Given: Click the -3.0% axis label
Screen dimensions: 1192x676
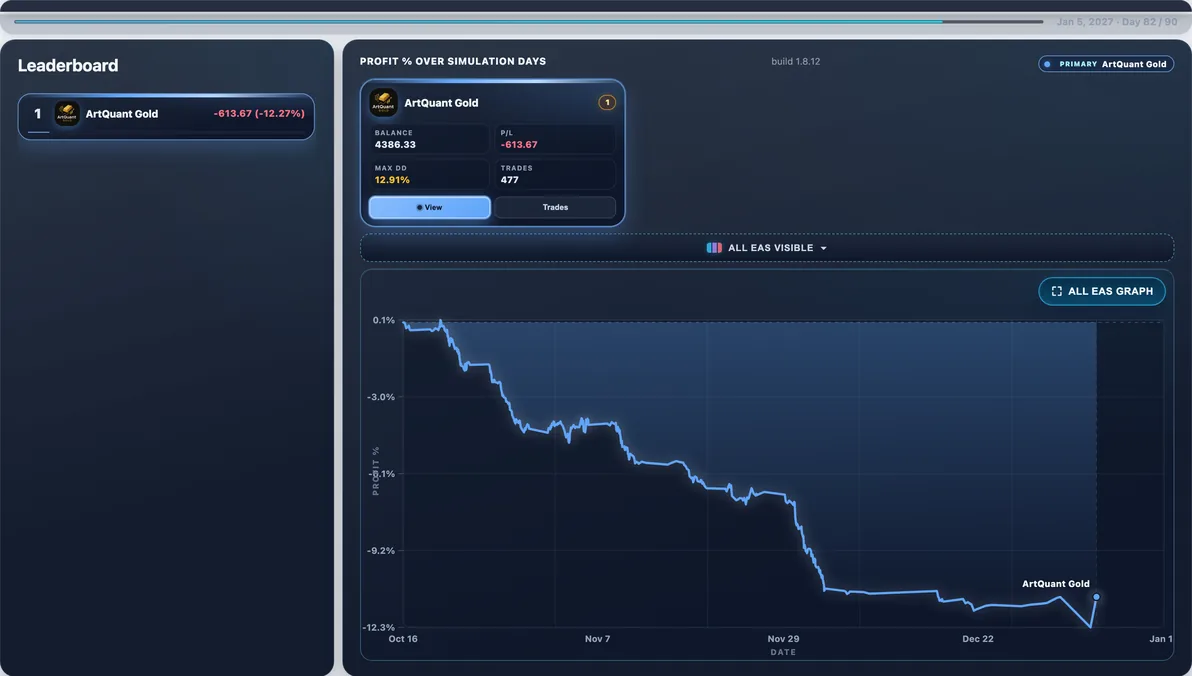Looking at the screenshot, I should tap(381, 397).
